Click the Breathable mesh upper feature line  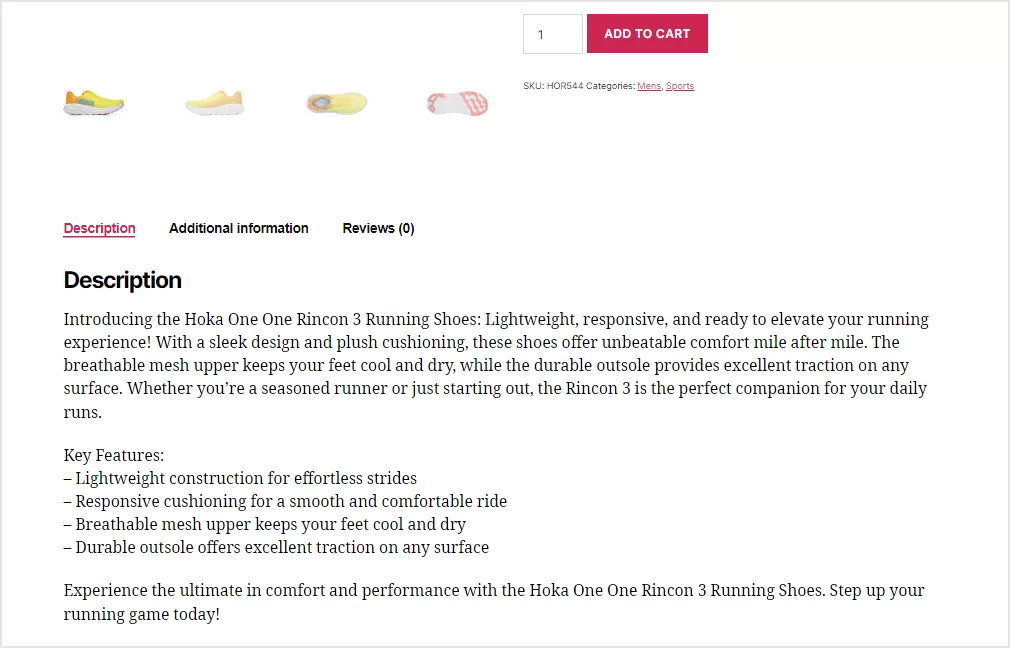point(265,524)
